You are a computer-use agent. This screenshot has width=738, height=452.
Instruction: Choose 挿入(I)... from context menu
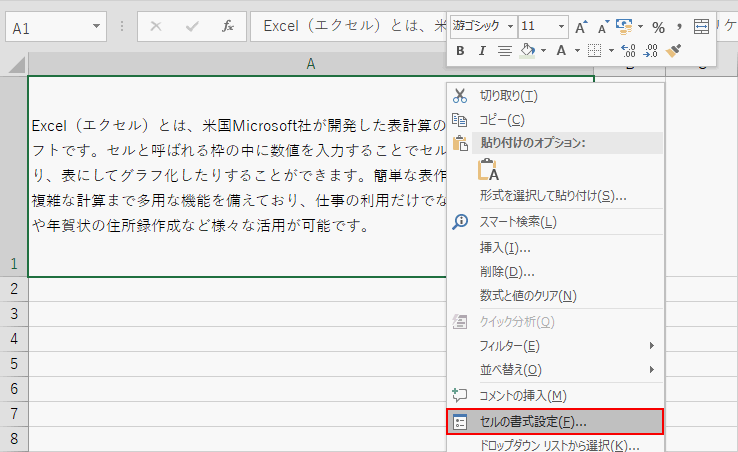[555, 248]
